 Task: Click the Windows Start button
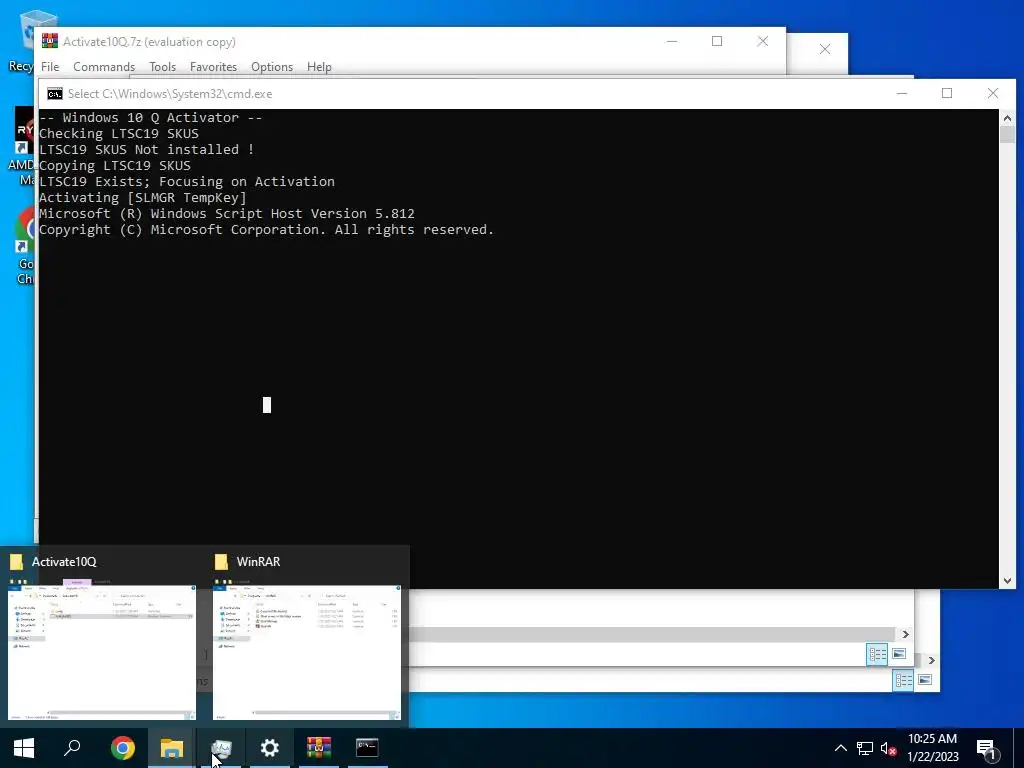[24, 748]
